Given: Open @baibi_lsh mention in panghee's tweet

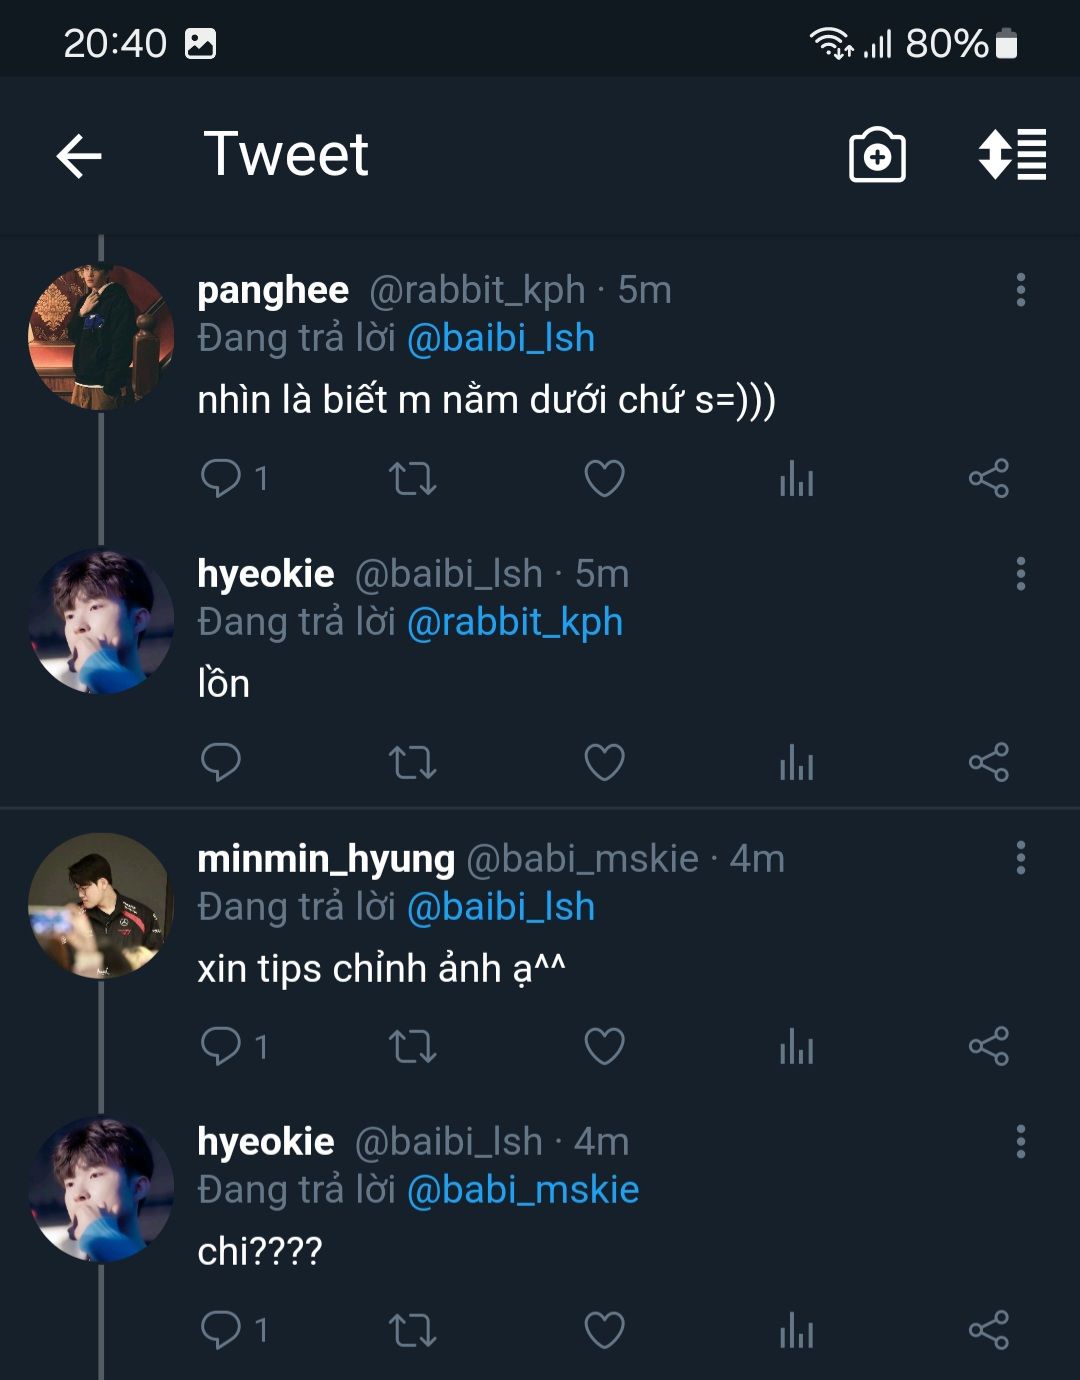Looking at the screenshot, I should (x=501, y=338).
